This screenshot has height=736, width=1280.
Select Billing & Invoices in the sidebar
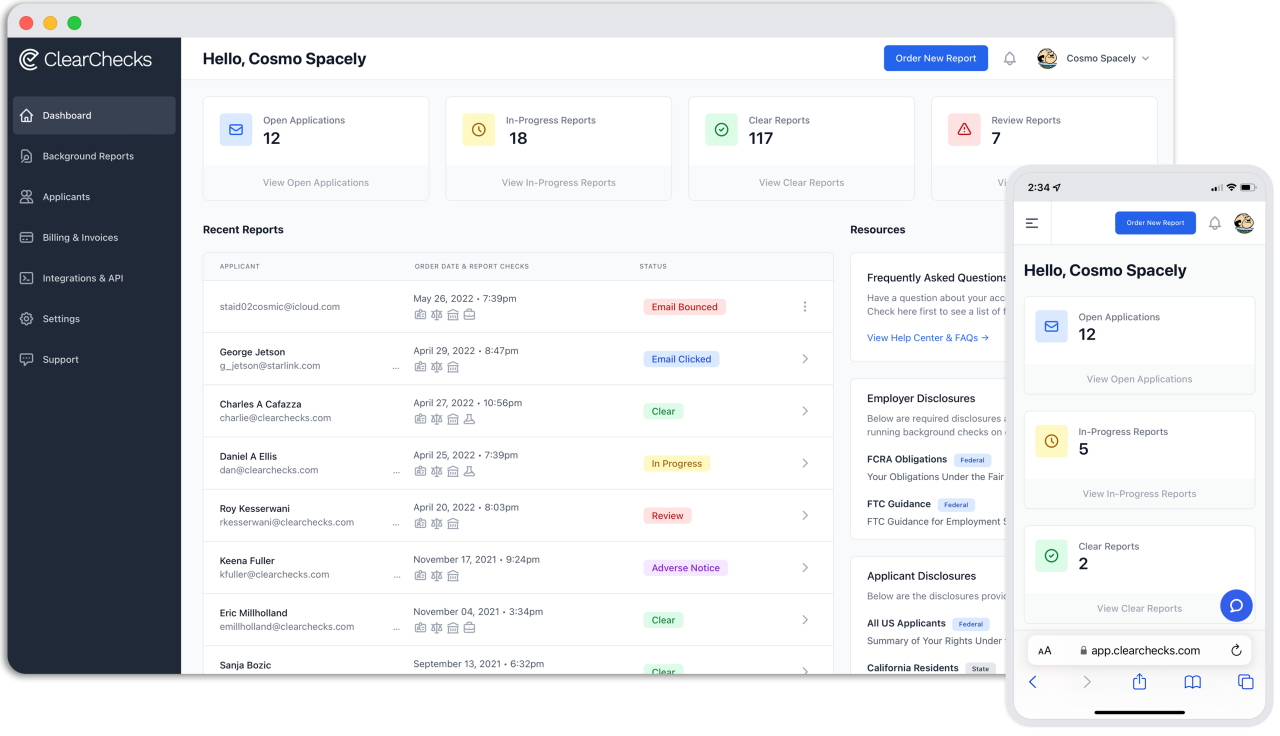click(80, 238)
